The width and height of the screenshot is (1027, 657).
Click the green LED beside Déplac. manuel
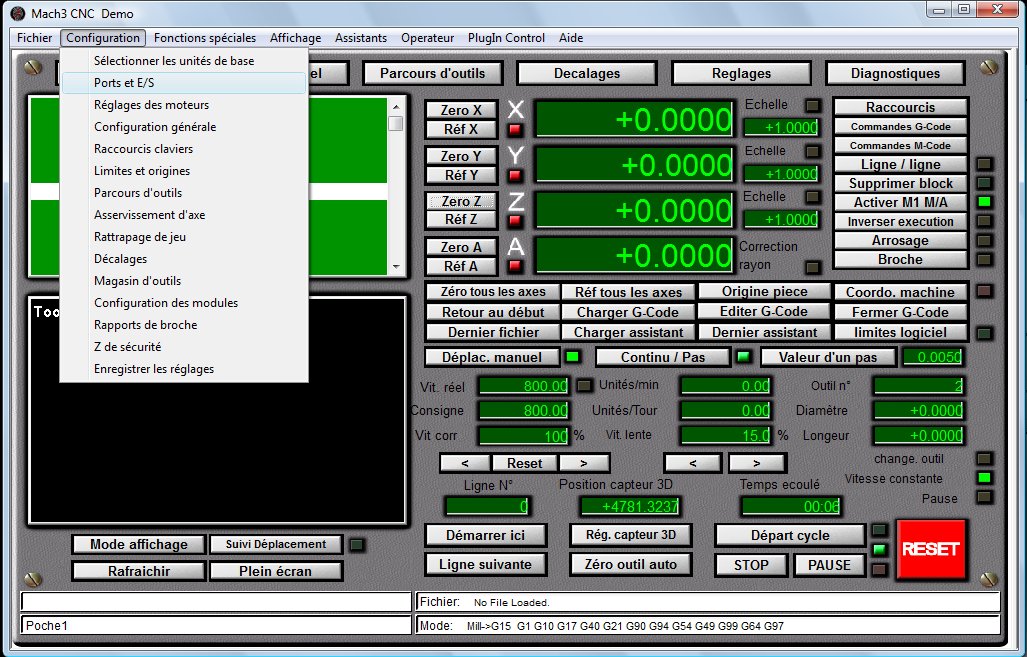point(572,357)
